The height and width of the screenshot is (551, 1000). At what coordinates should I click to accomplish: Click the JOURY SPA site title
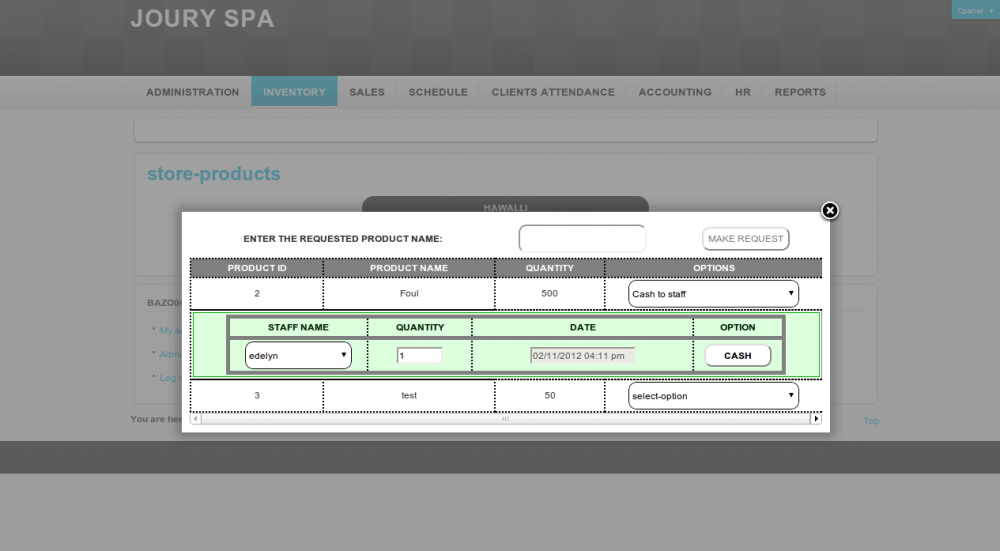click(202, 18)
